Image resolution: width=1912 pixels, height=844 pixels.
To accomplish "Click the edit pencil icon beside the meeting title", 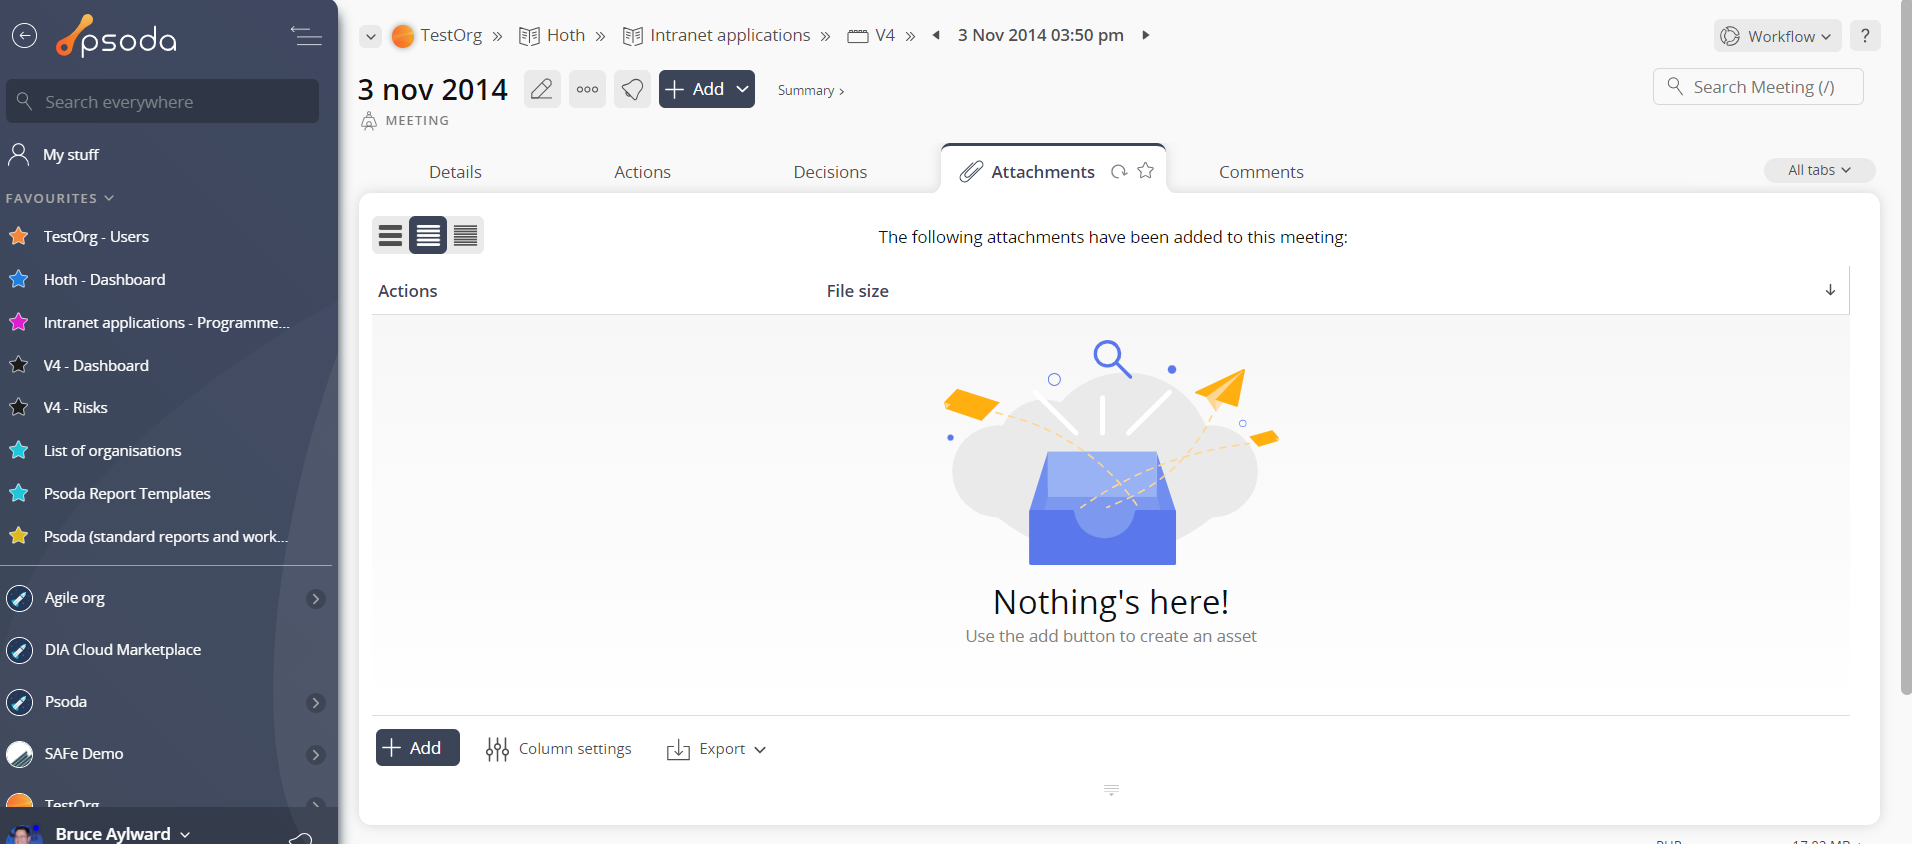I will [x=542, y=89].
